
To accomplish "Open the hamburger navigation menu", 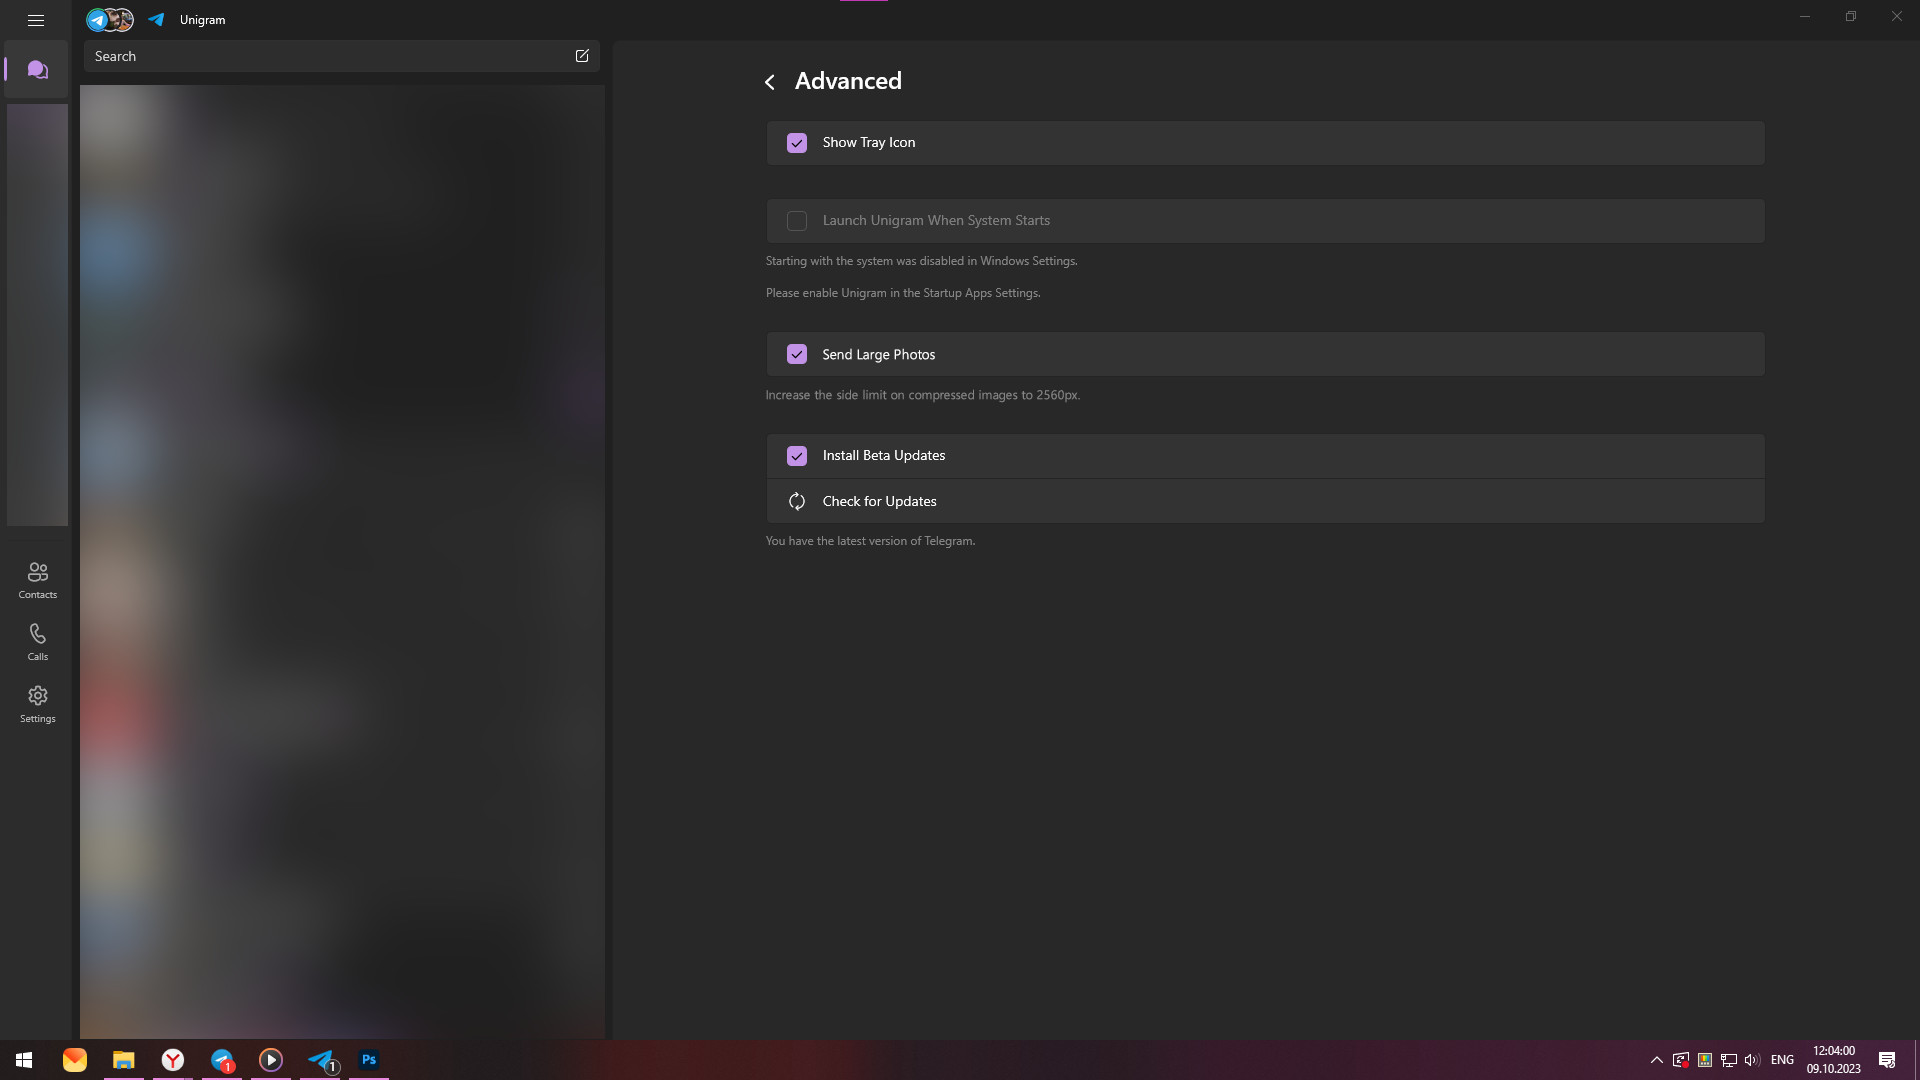I will [36, 20].
